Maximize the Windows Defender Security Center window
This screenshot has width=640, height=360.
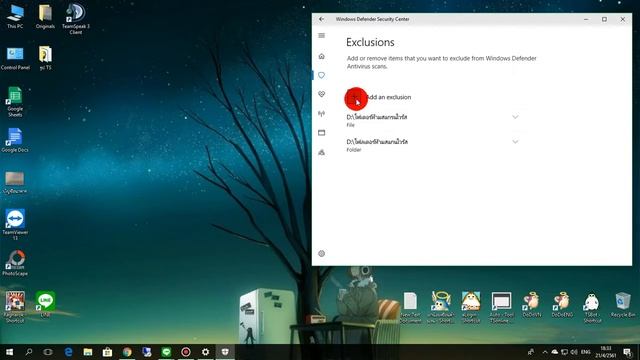604,19
